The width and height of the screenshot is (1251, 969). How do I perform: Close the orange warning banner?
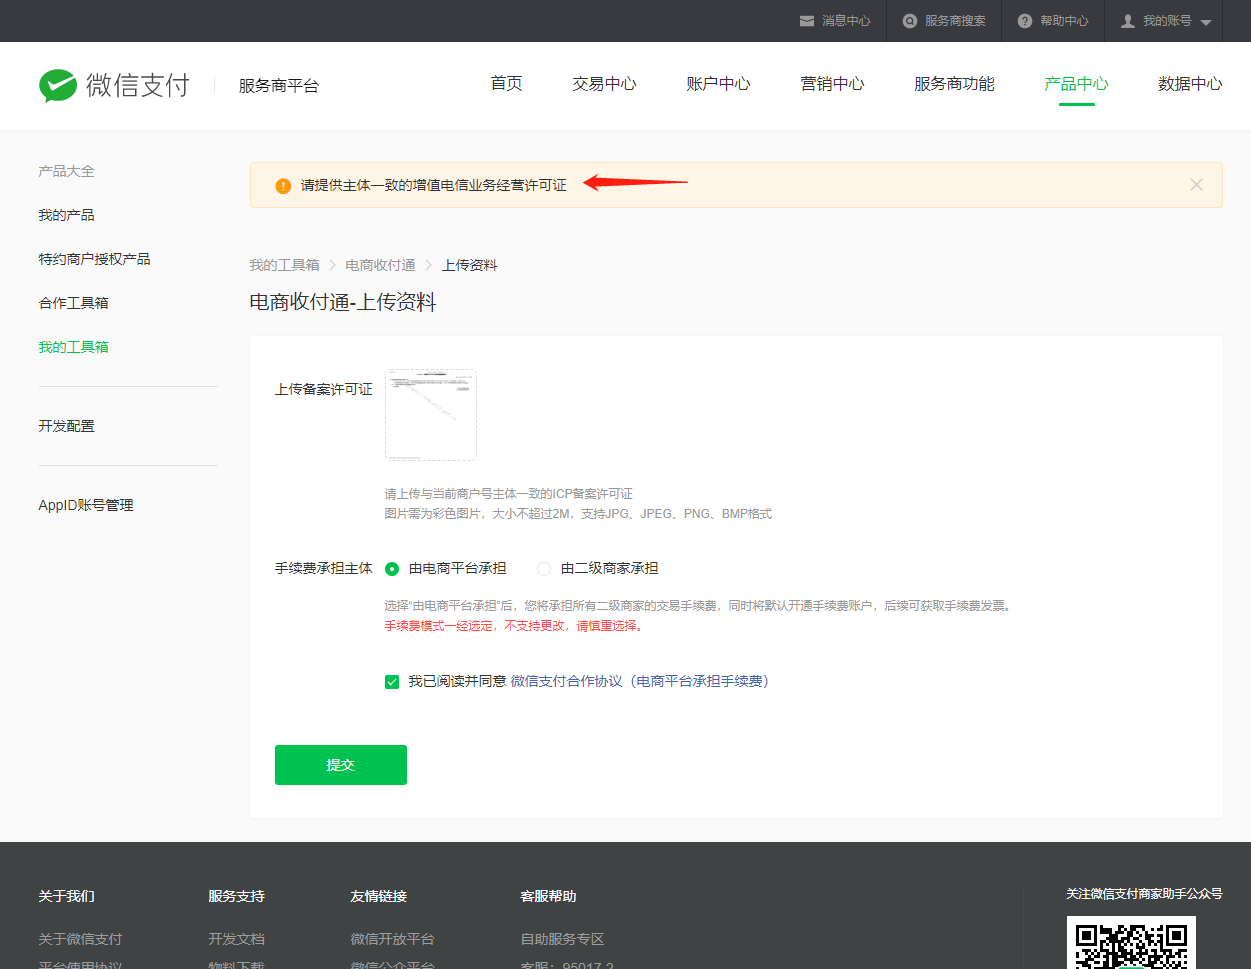[x=1196, y=185]
